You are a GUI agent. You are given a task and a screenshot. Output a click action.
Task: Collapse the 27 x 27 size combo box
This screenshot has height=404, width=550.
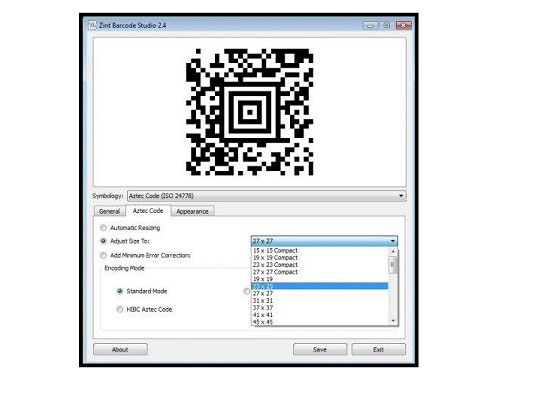tap(324, 241)
